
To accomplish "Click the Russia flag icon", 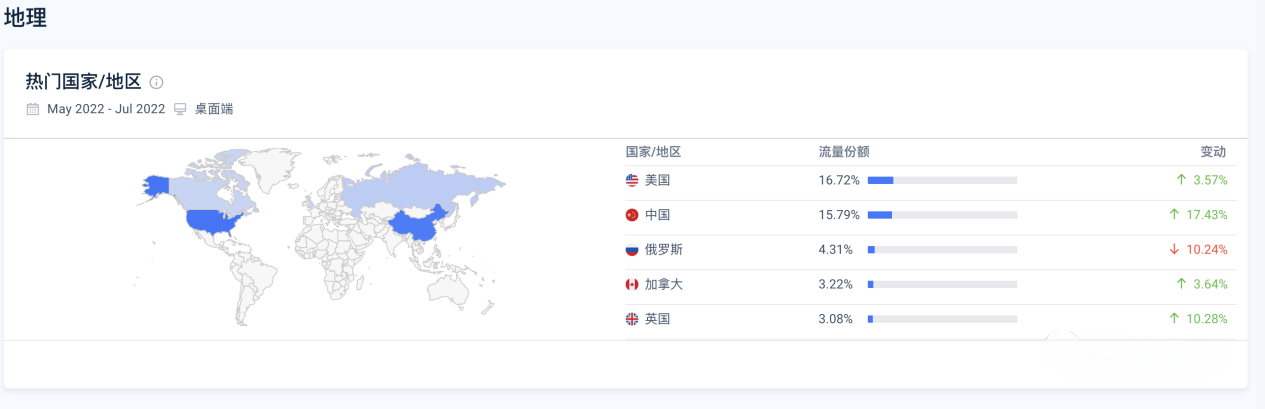I will tap(631, 250).
